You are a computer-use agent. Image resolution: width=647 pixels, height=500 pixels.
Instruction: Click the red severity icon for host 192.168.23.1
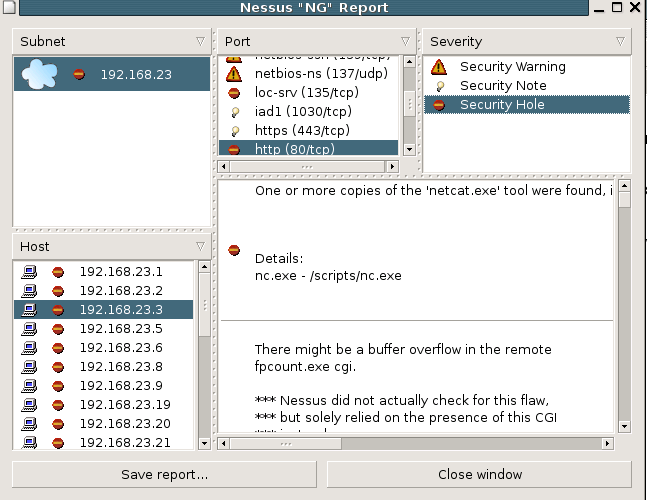(58, 272)
